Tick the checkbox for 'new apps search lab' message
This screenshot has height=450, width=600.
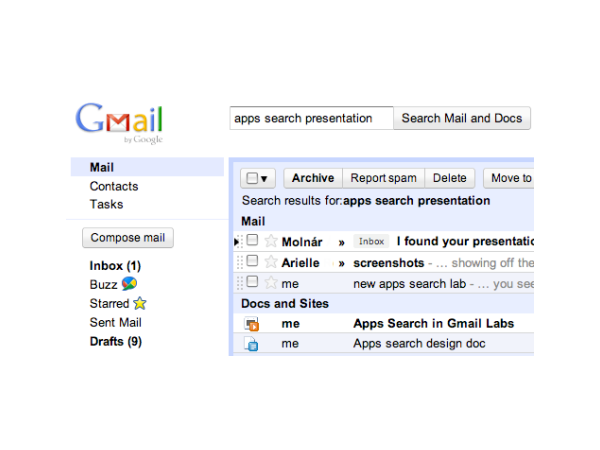(x=252, y=282)
